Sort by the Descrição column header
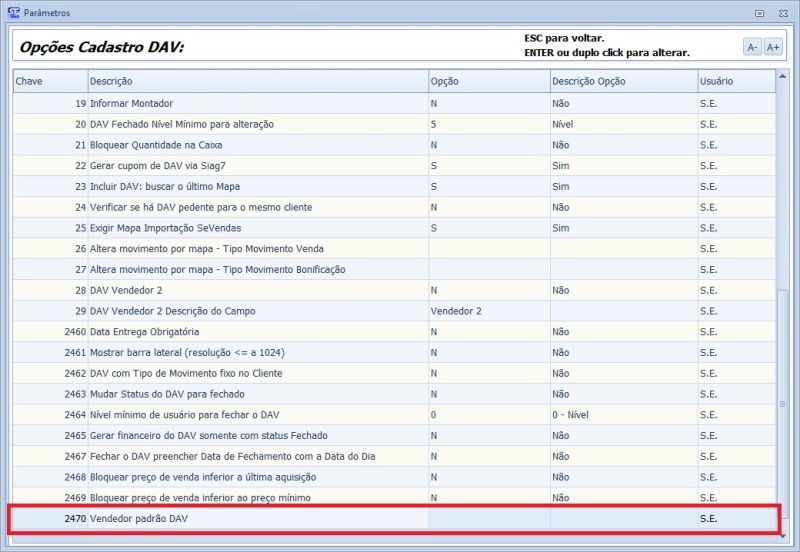Viewport: 800px width, 552px height. [x=256, y=81]
